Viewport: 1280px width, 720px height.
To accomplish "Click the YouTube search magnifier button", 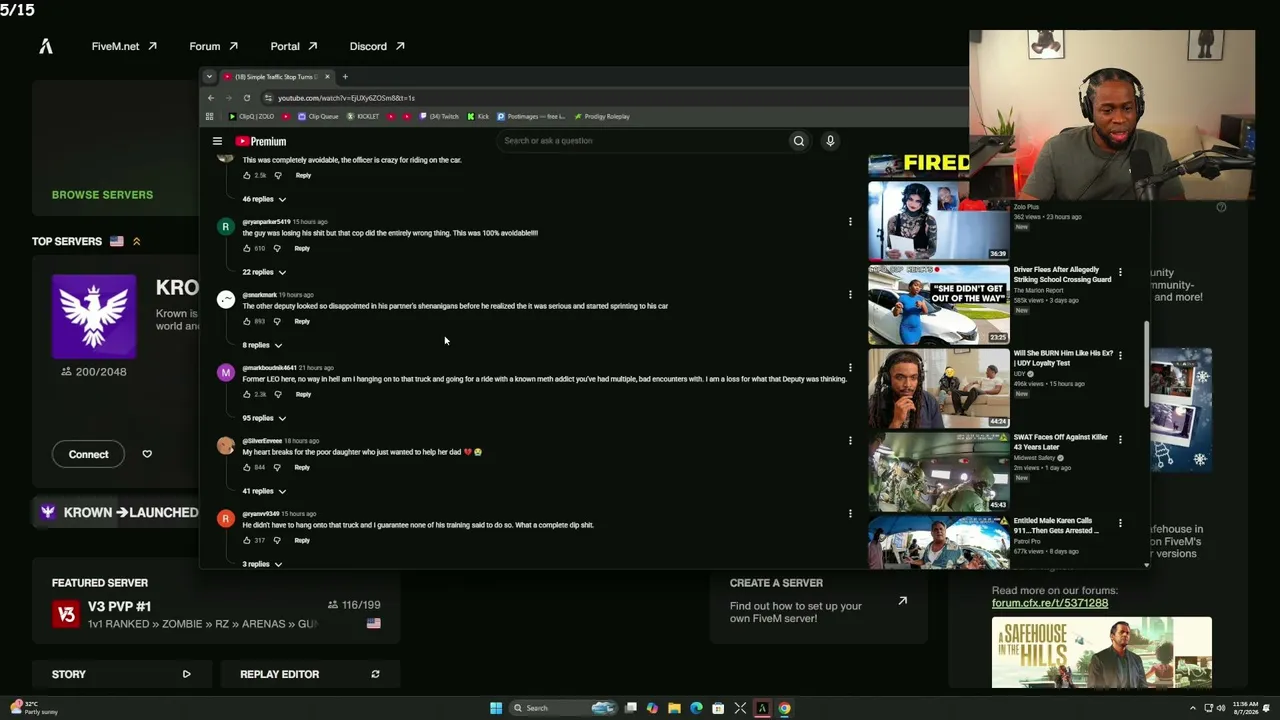I will click(x=799, y=141).
